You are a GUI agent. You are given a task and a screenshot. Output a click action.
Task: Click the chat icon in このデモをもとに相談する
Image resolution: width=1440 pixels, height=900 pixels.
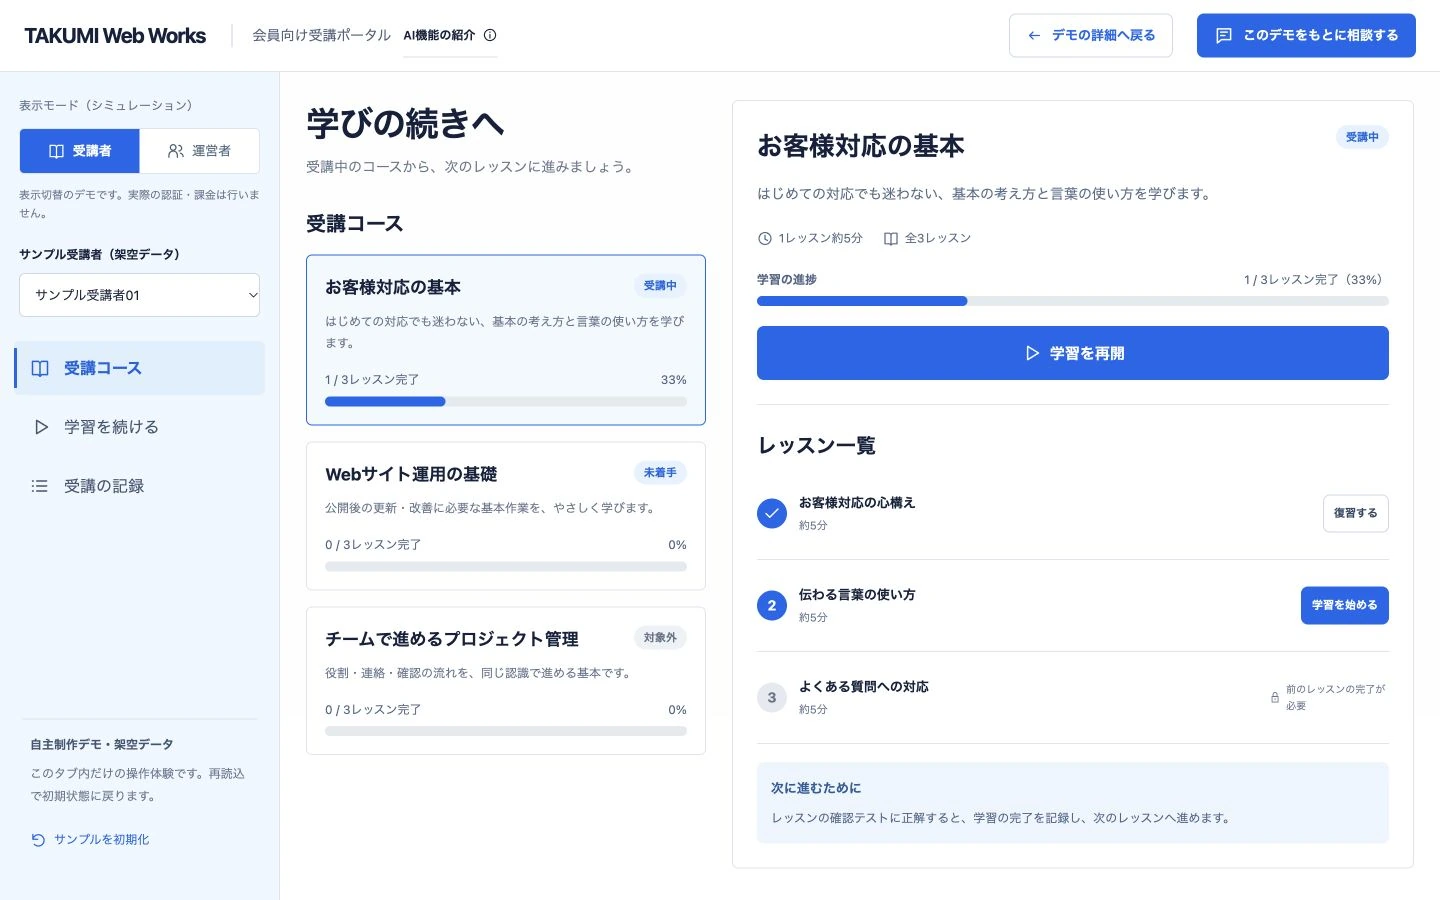tap(1223, 35)
